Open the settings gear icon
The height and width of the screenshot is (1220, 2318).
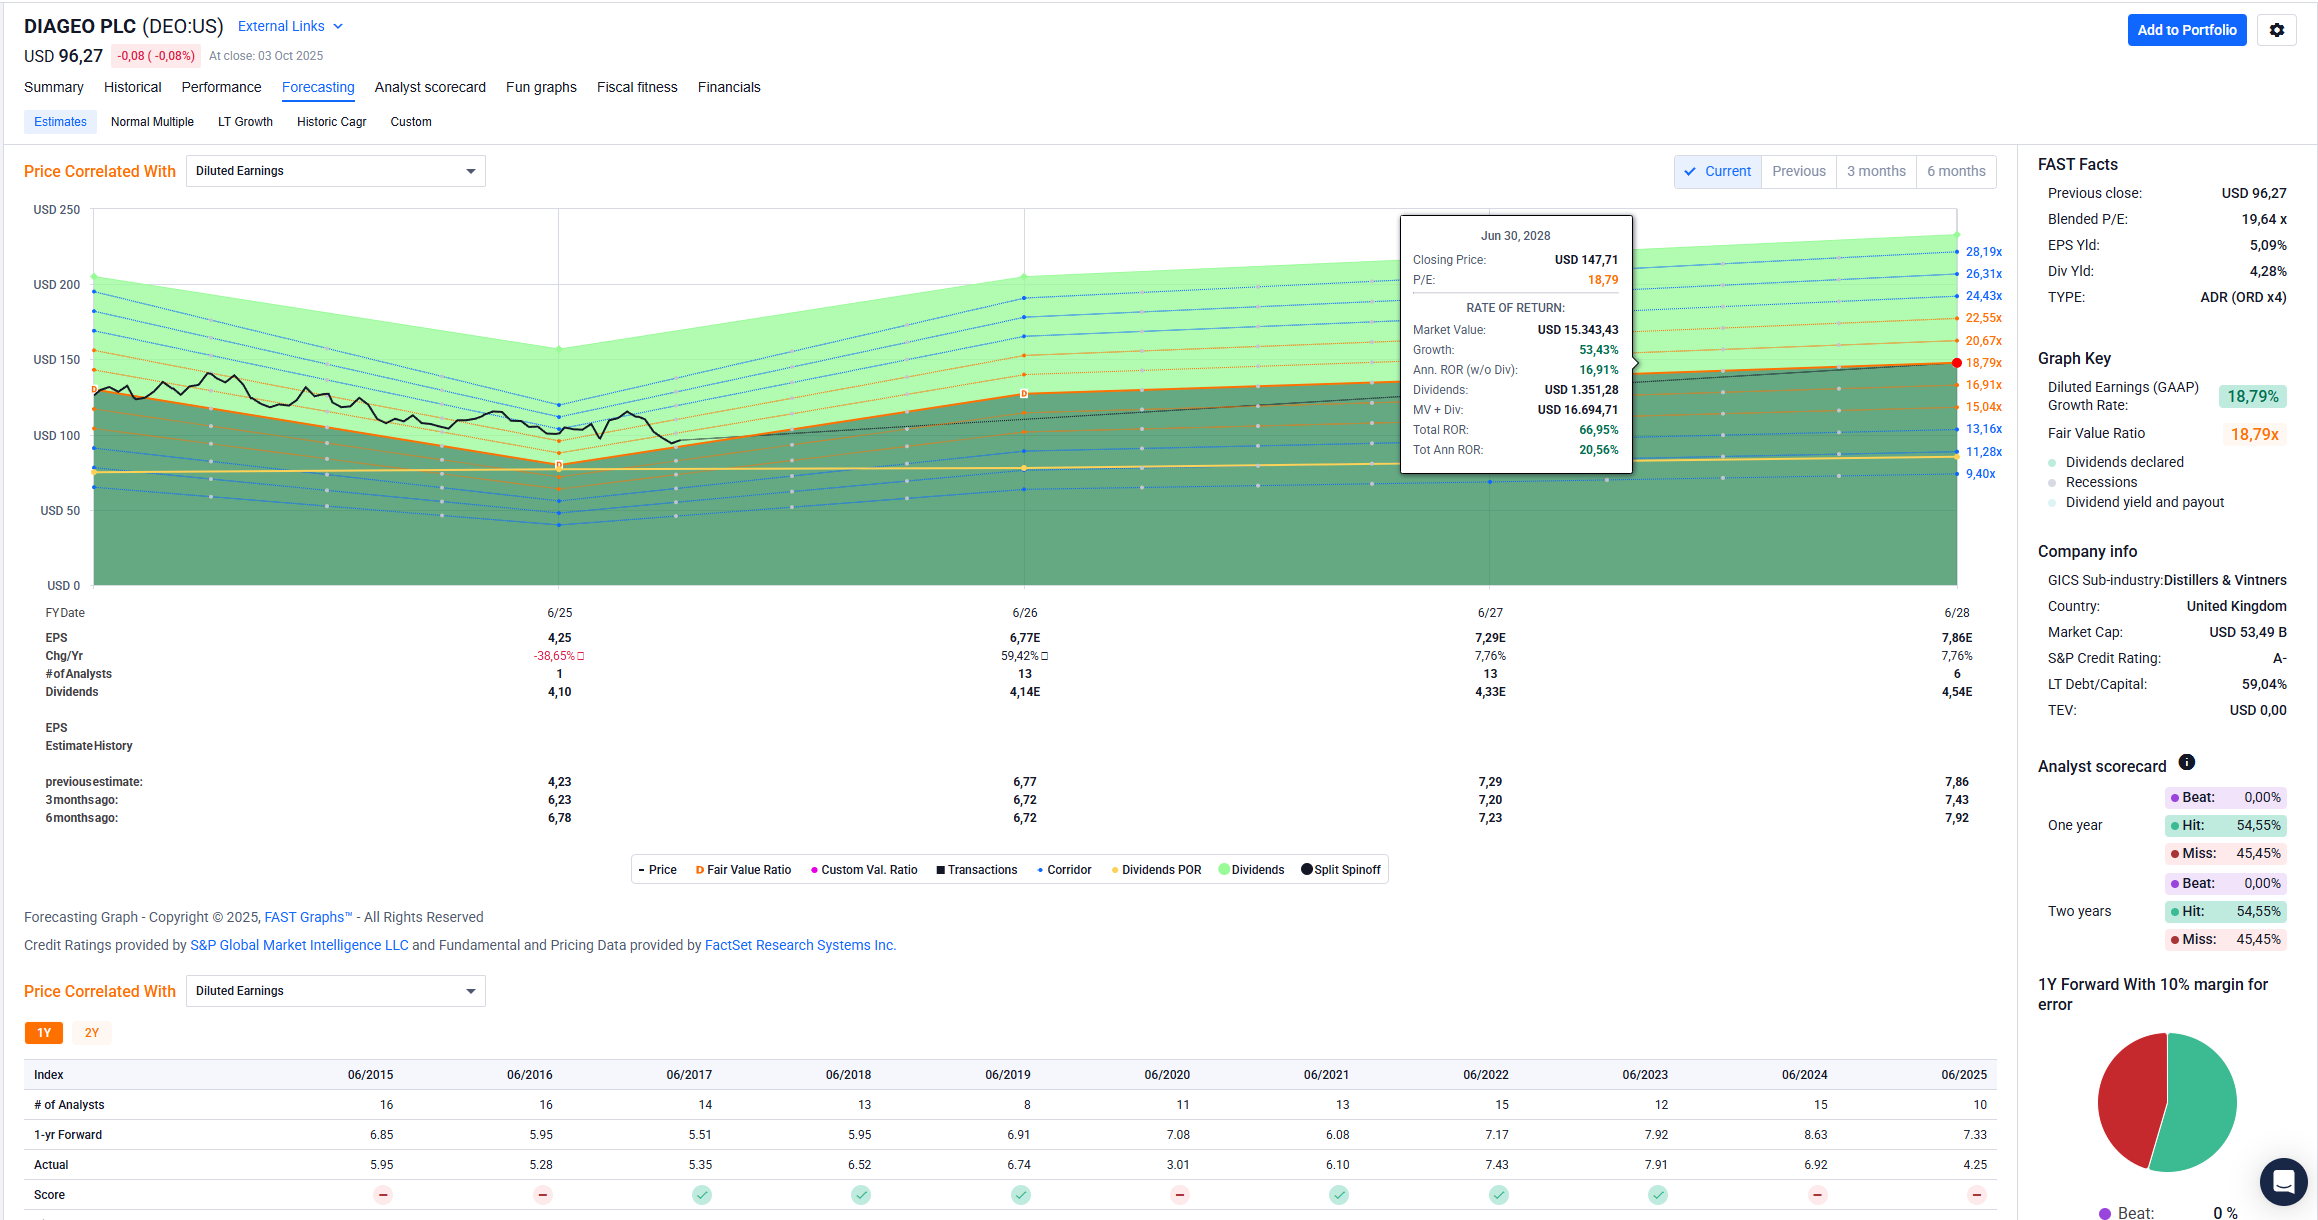(x=2276, y=30)
